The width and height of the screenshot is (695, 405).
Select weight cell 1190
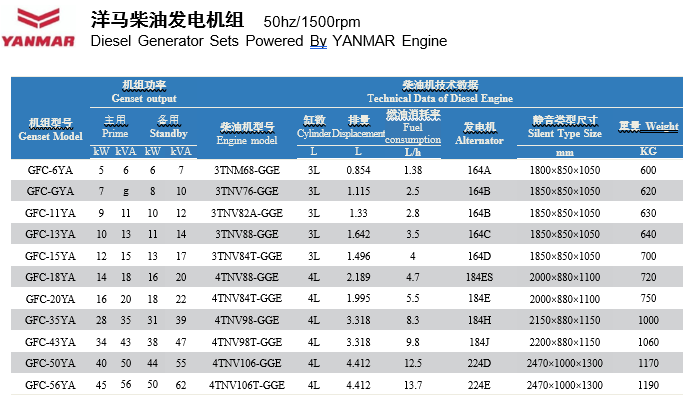click(648, 385)
